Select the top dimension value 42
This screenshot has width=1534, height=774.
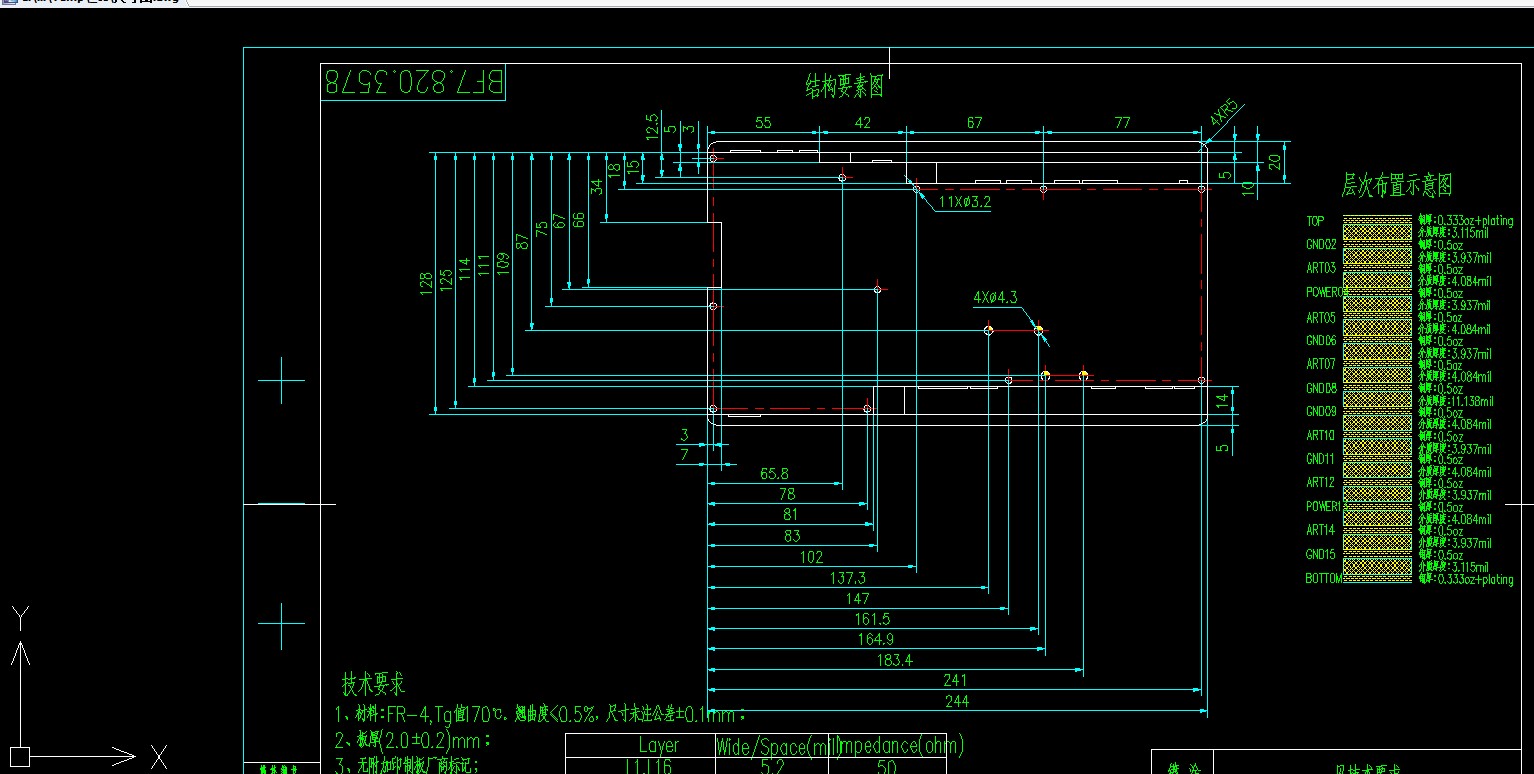(x=862, y=123)
